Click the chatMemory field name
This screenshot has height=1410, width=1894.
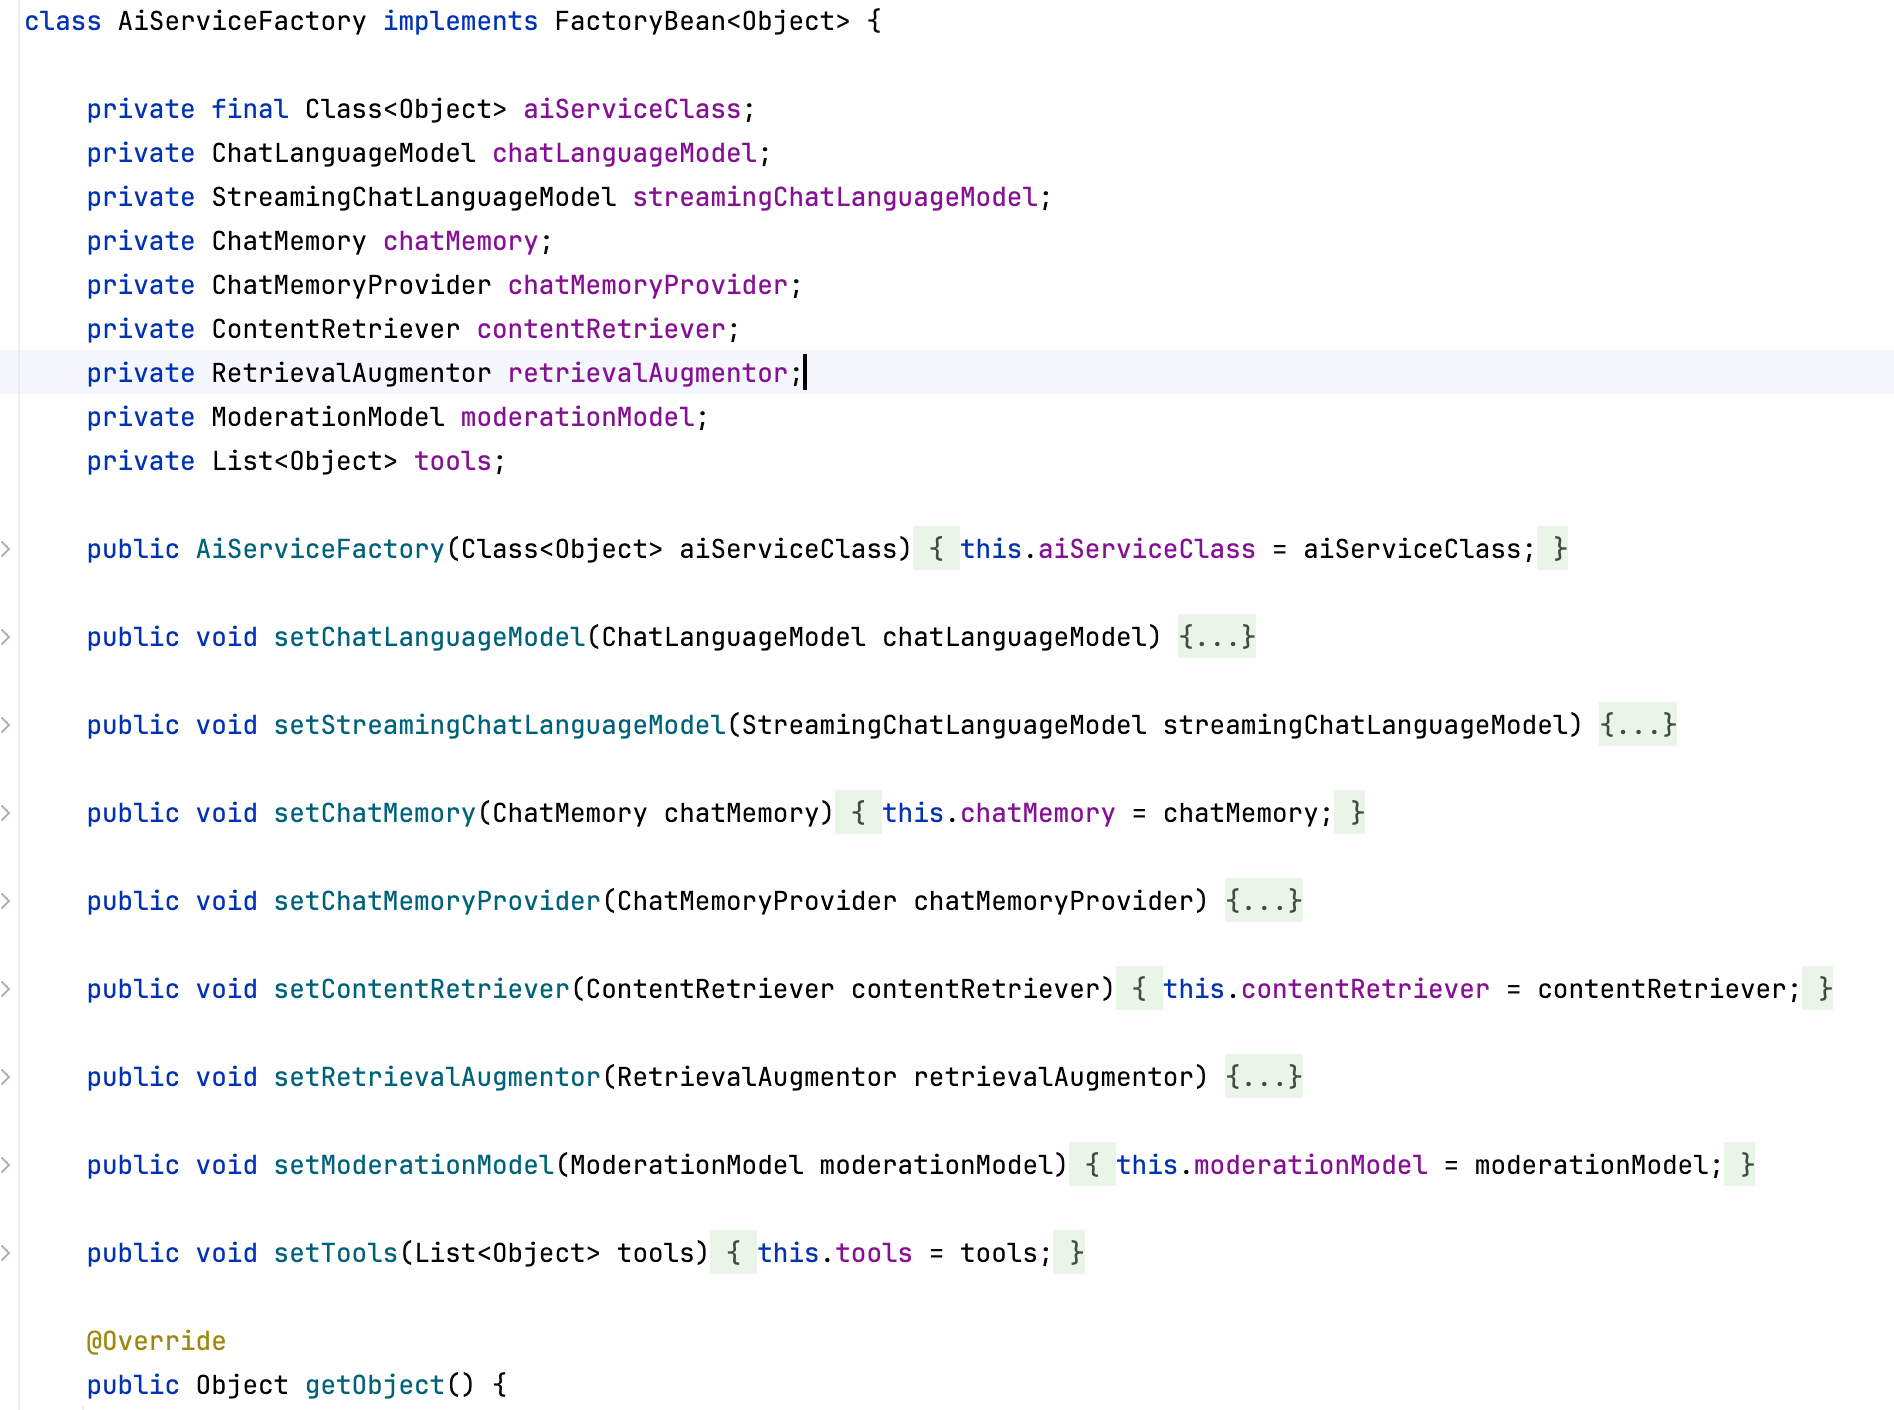(x=461, y=241)
